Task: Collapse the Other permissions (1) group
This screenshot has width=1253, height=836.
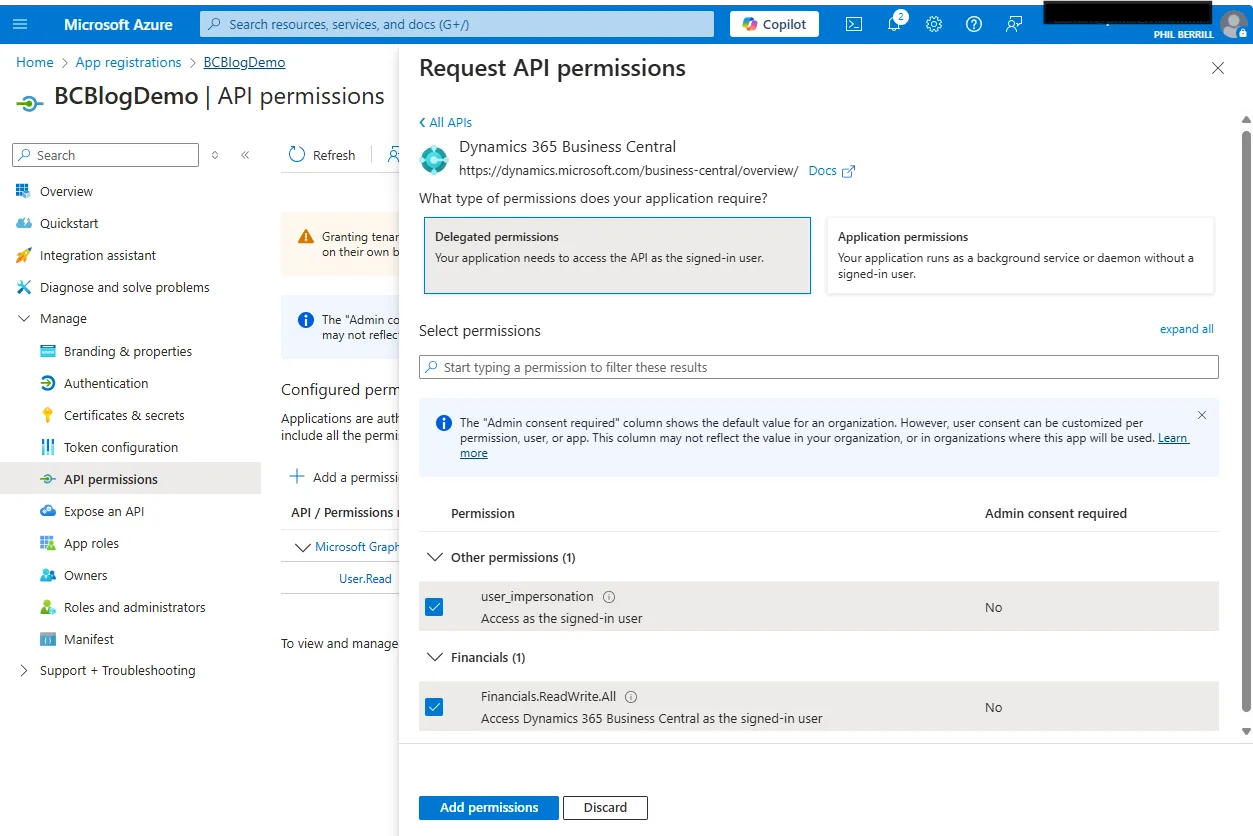Action: pyautogui.click(x=434, y=557)
